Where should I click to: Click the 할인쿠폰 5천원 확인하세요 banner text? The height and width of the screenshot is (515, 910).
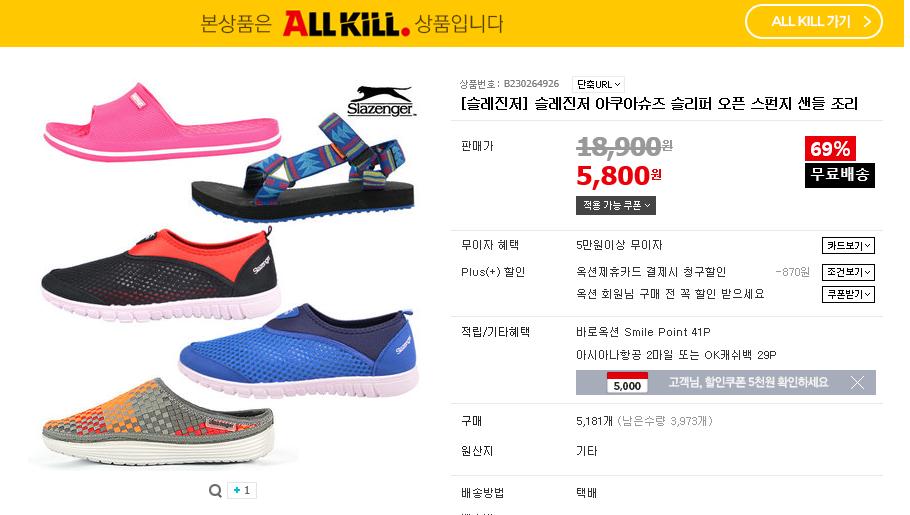pyautogui.click(x=748, y=383)
